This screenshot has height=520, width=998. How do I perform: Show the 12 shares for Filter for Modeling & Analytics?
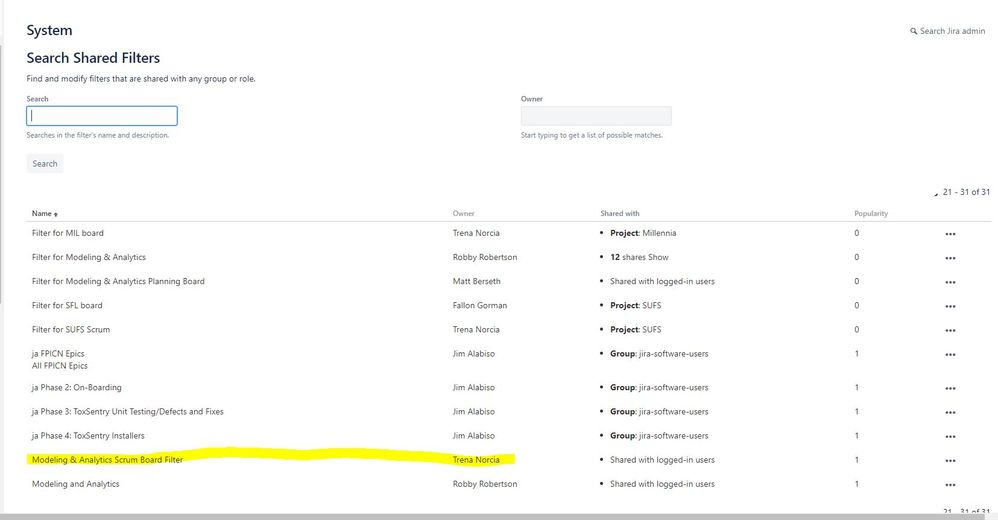[x=658, y=257]
